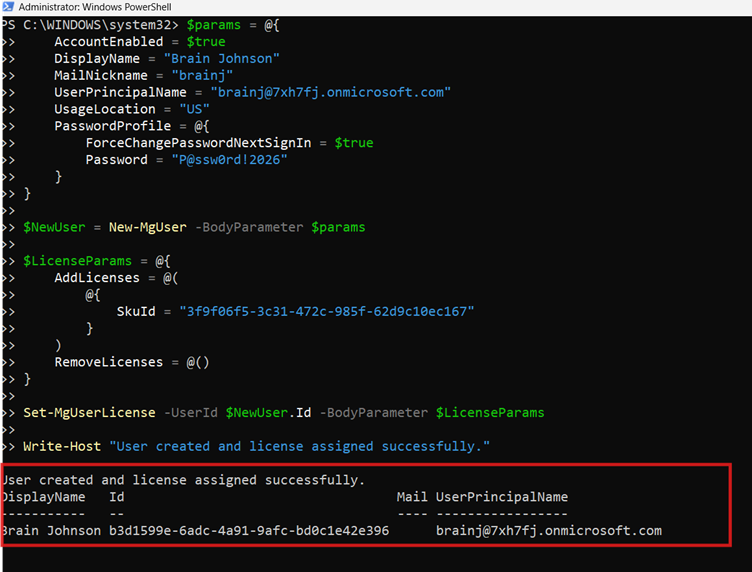This screenshot has height=572, width=752.
Task: Click the output line "User created and license assigned successfully."
Action: point(183,480)
